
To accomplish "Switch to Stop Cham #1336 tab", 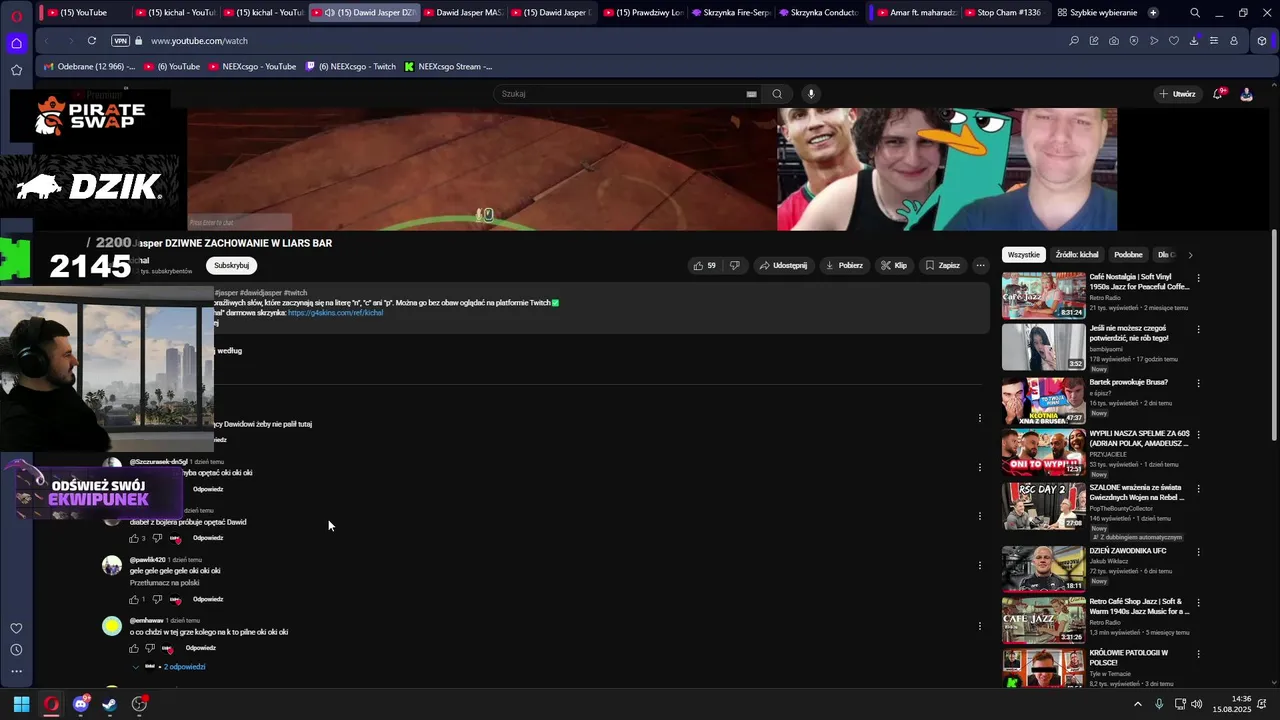I will tap(1001, 12).
